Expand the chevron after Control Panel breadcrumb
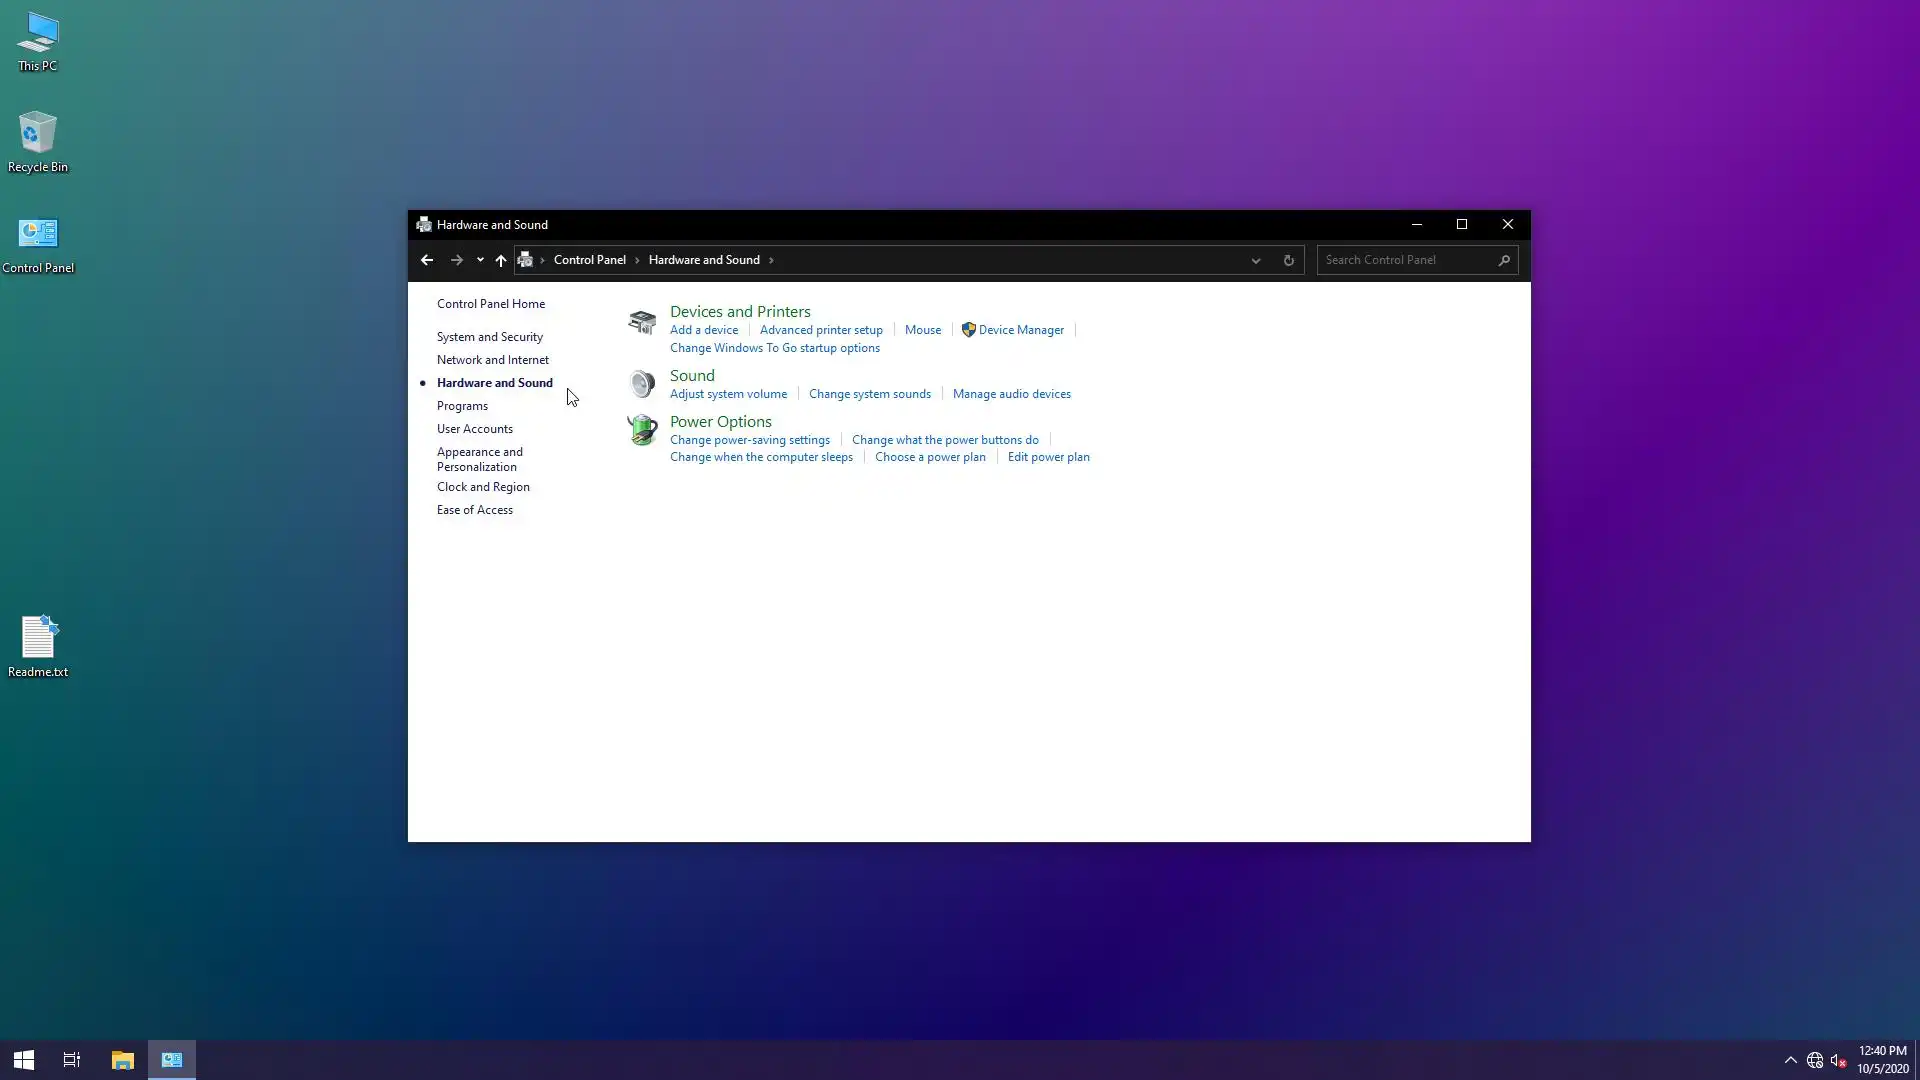The image size is (1920, 1080). (637, 260)
